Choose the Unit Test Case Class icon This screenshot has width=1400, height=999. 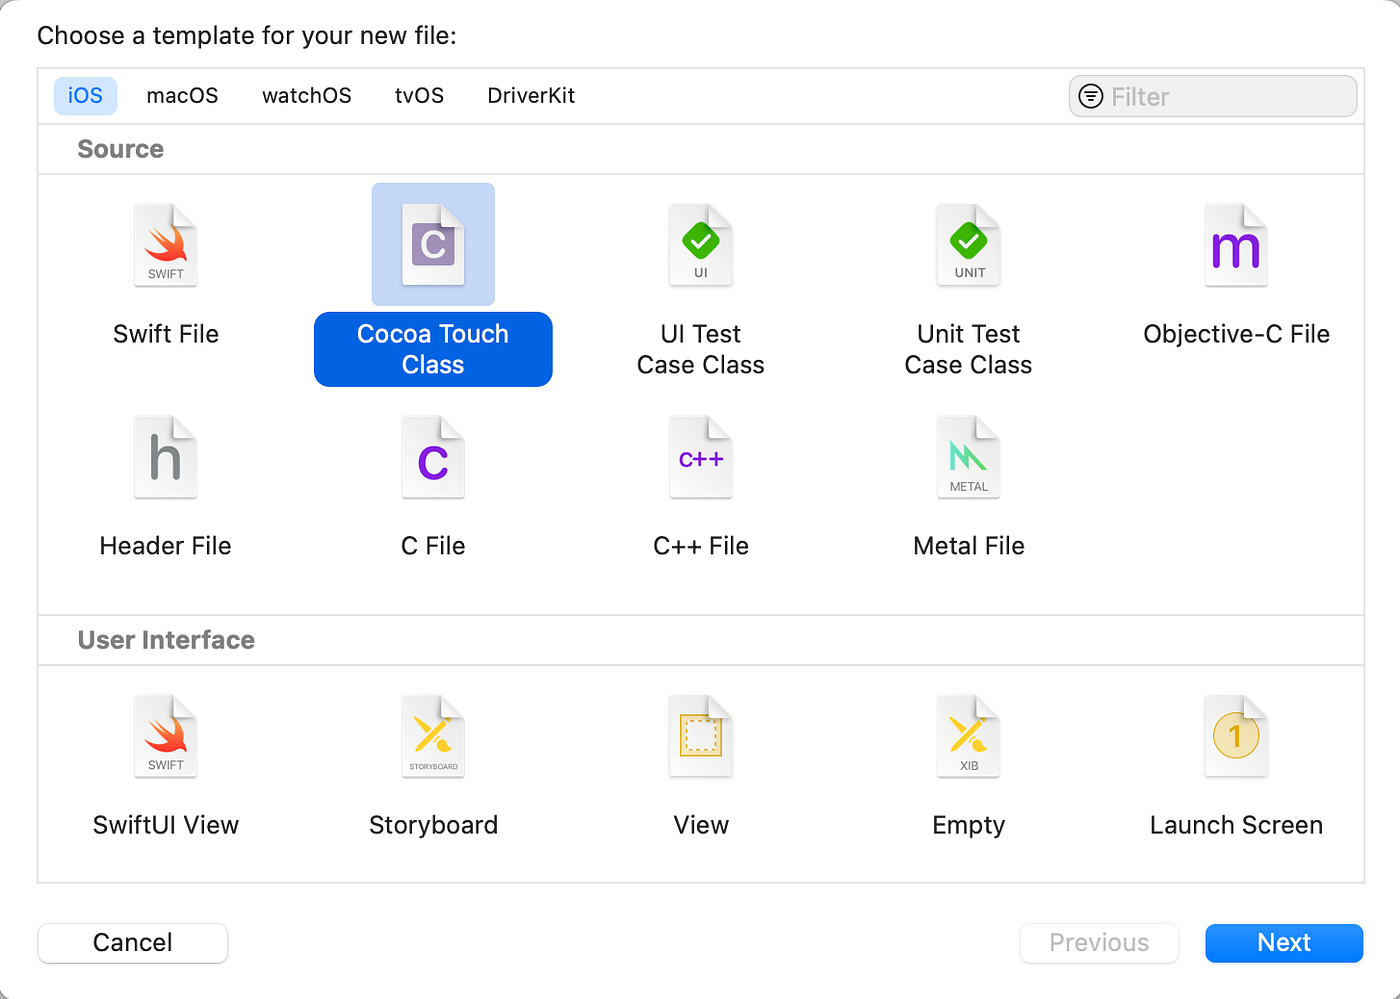pyautogui.click(x=968, y=244)
